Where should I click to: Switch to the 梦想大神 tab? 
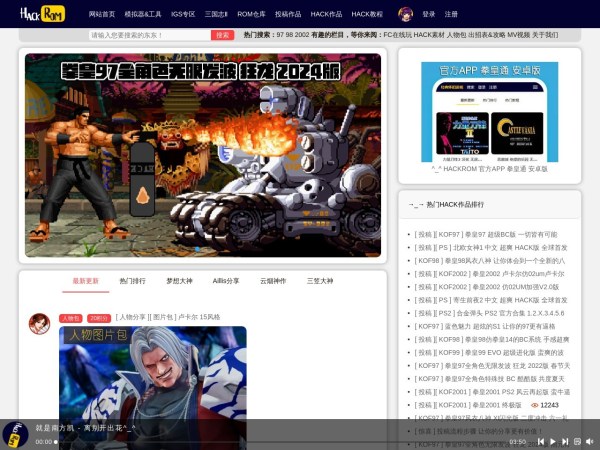pos(179,281)
